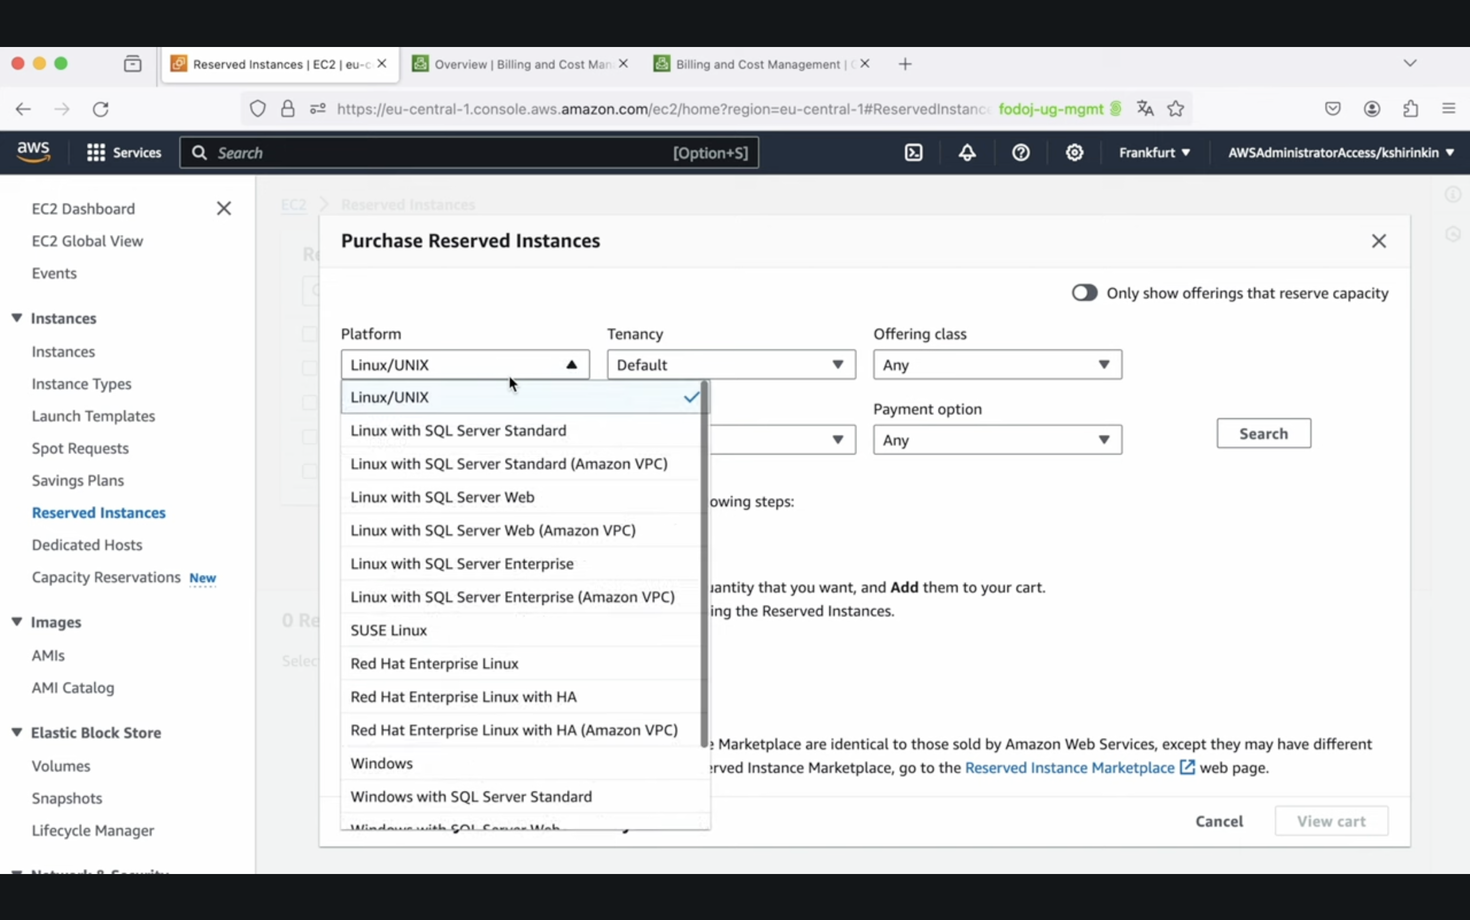Open the help question mark icon
The image size is (1470, 920).
1021,153
